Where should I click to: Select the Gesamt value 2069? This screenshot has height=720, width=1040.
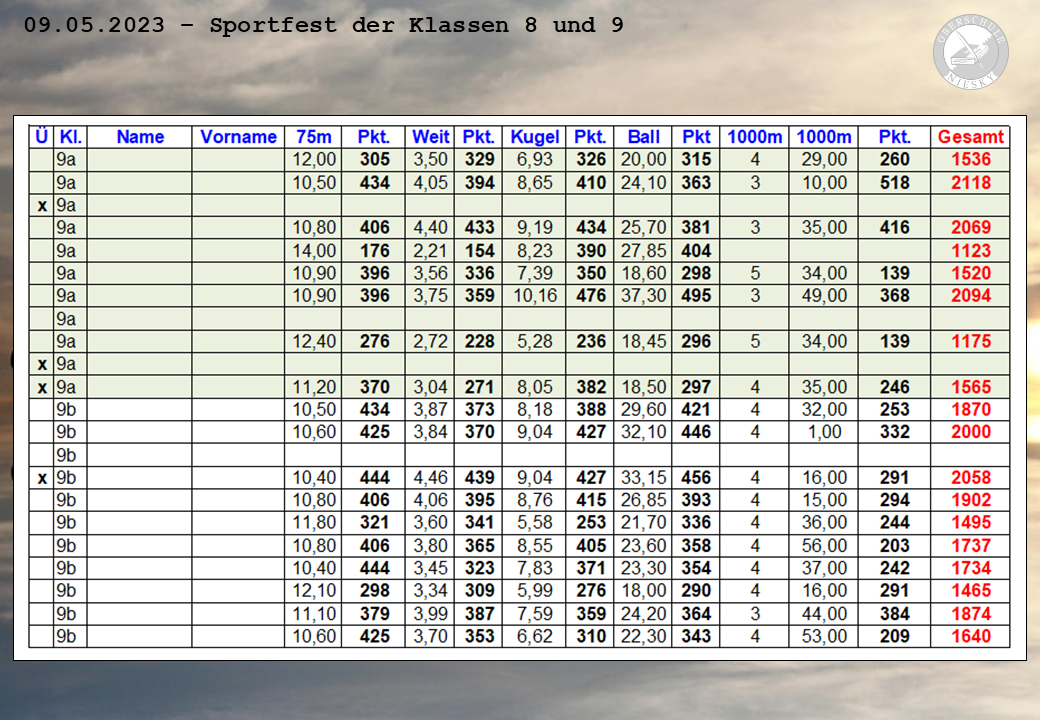(970, 227)
